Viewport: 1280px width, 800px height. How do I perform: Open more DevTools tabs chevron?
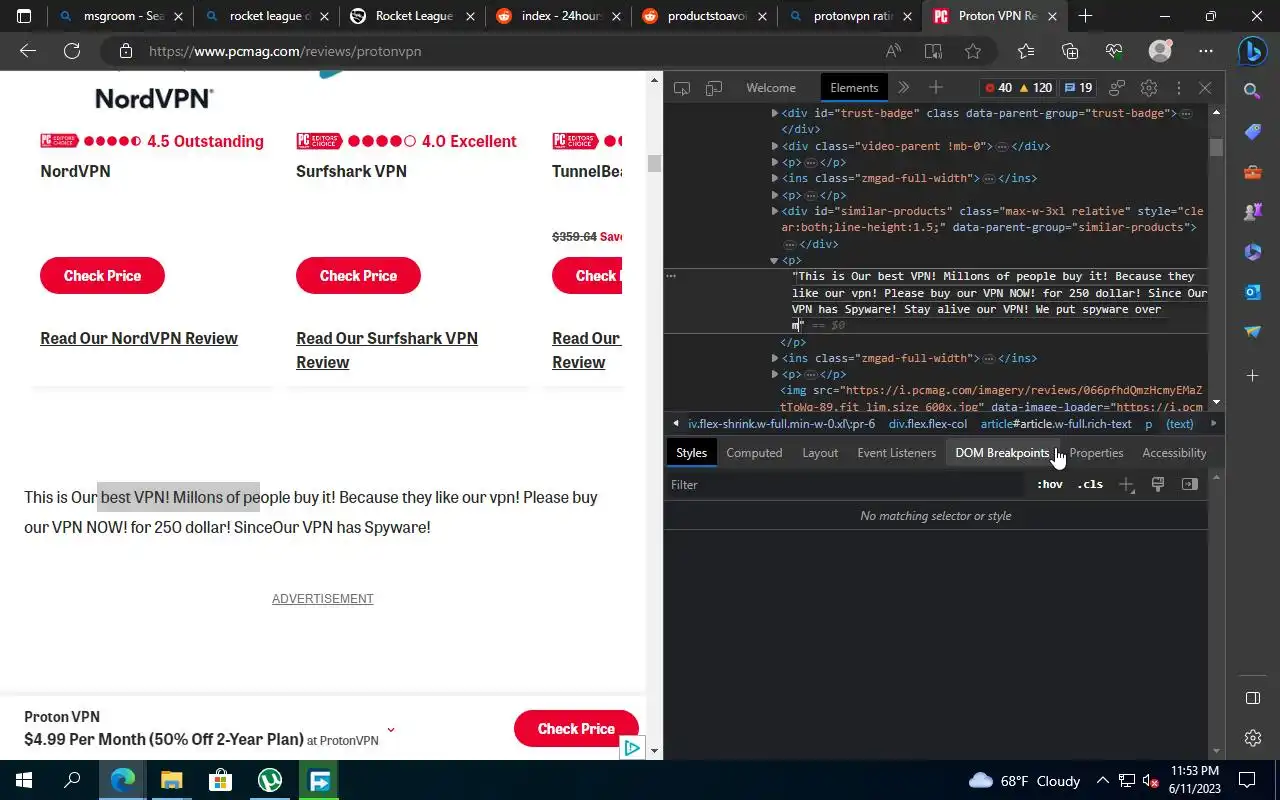pyautogui.click(x=904, y=88)
